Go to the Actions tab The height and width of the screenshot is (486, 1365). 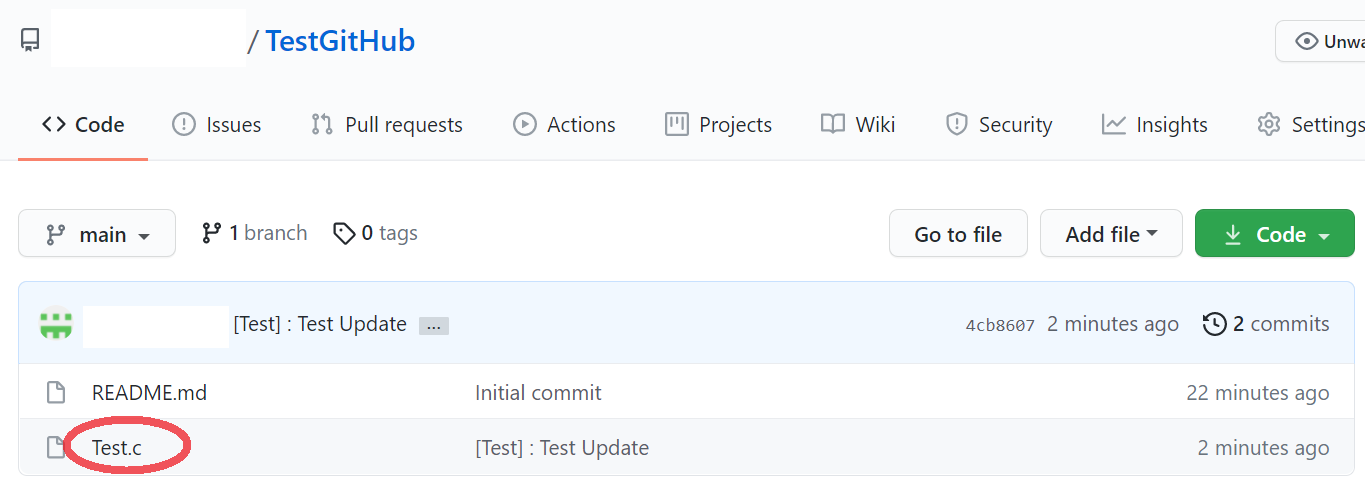pyautogui.click(x=564, y=125)
